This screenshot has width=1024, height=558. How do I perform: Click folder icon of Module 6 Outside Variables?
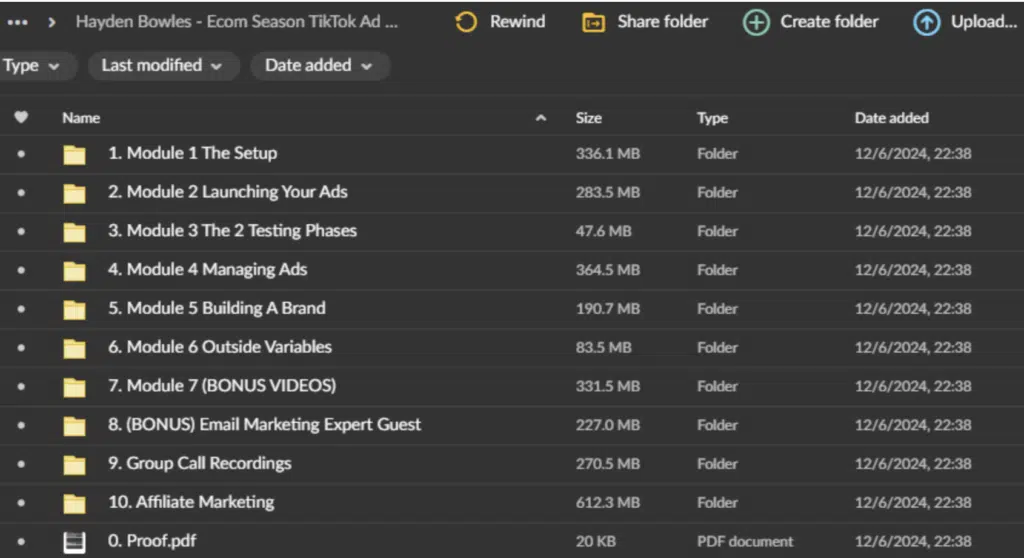click(74, 348)
